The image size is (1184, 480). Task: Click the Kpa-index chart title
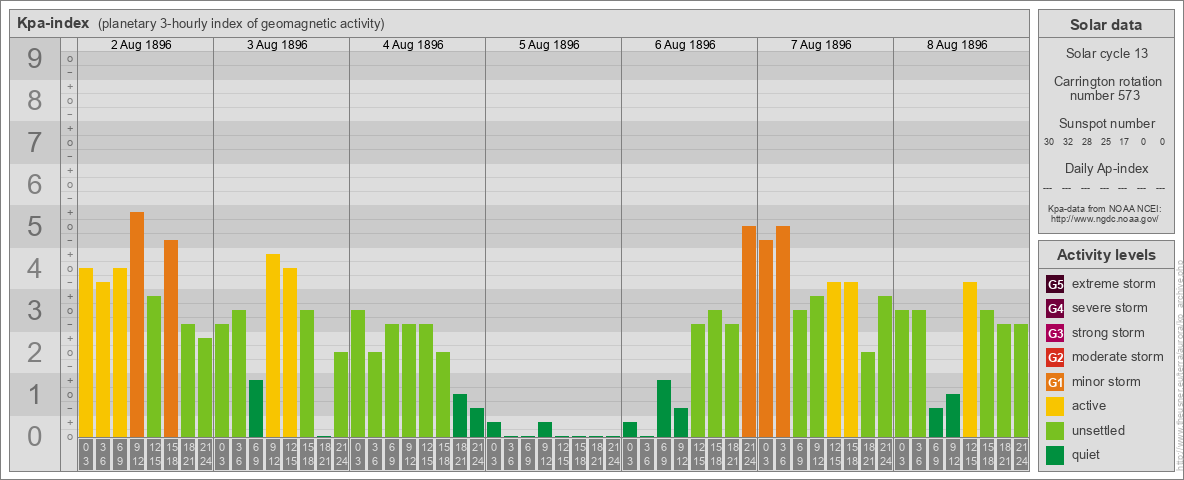point(54,23)
